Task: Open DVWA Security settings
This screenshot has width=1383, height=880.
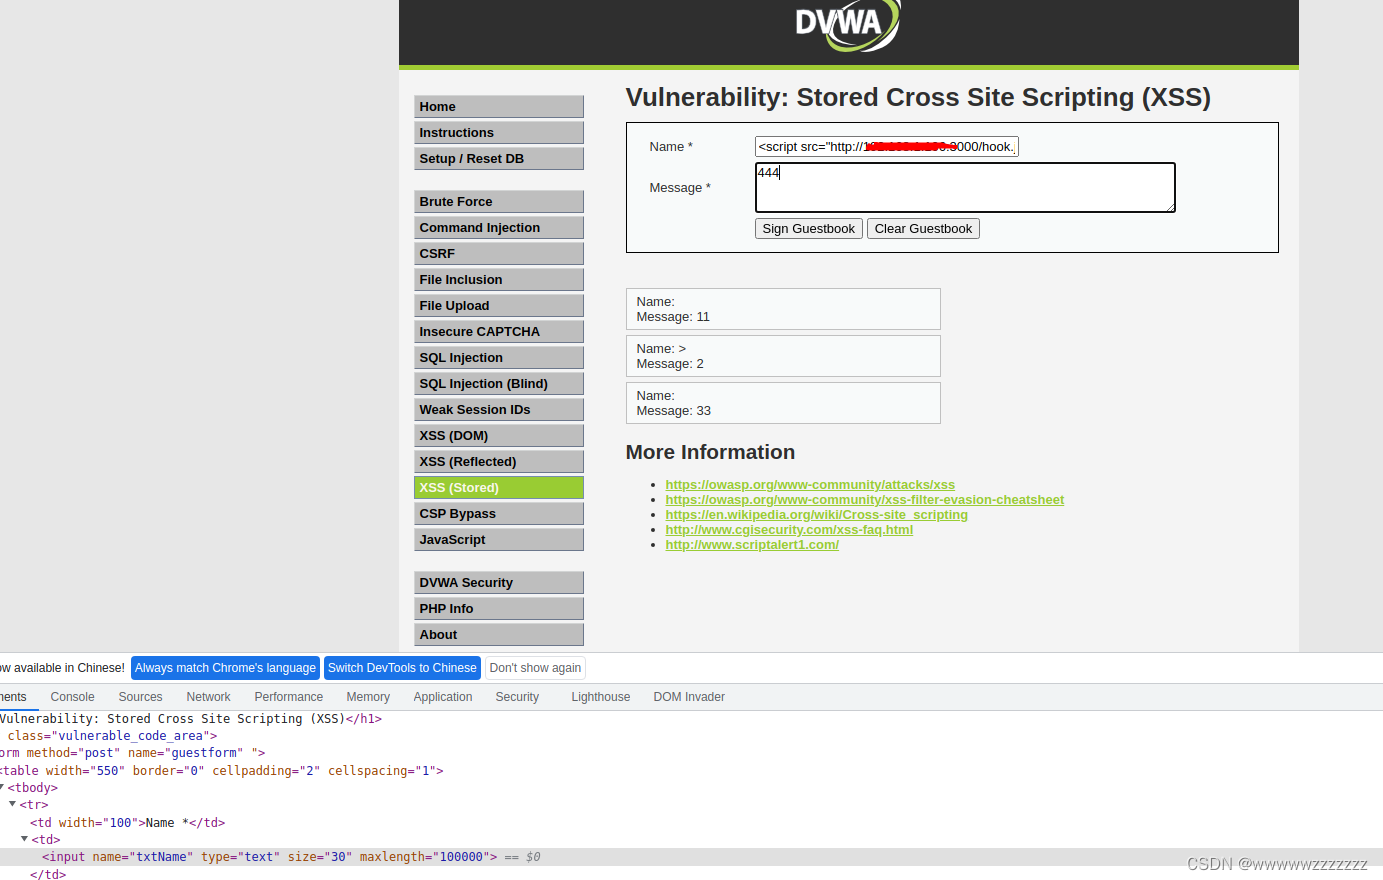Action: coord(499,583)
